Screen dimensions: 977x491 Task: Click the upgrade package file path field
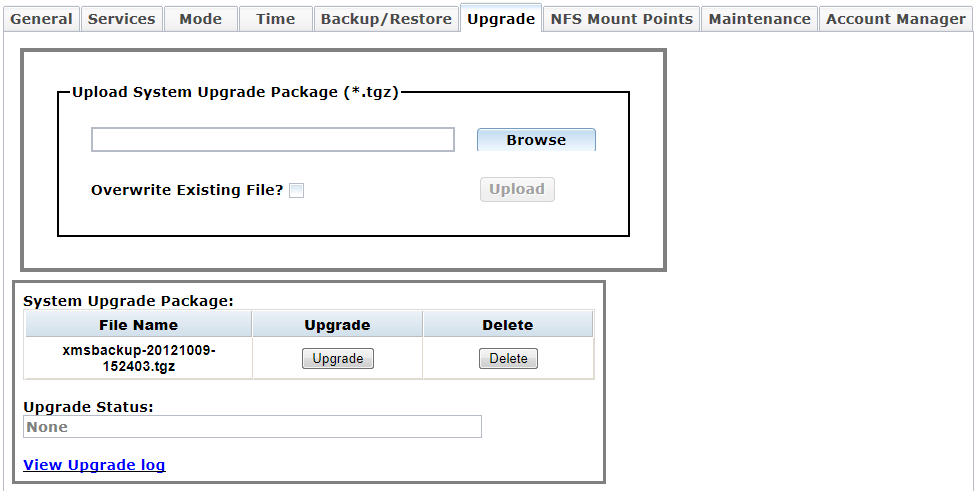tap(272, 140)
